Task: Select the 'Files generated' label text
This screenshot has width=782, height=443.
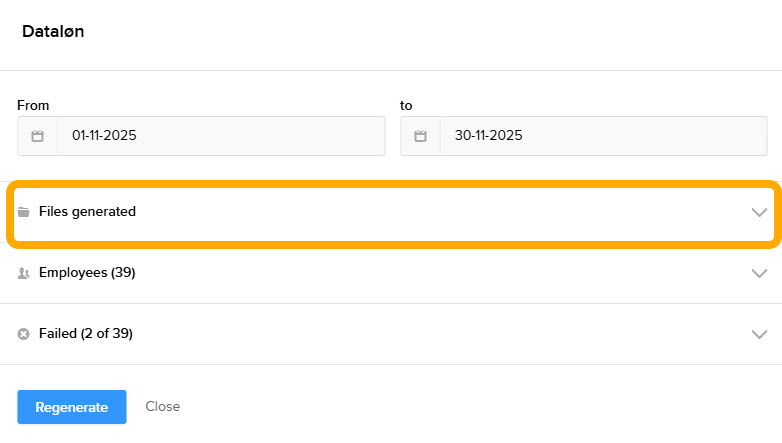Action: point(87,212)
